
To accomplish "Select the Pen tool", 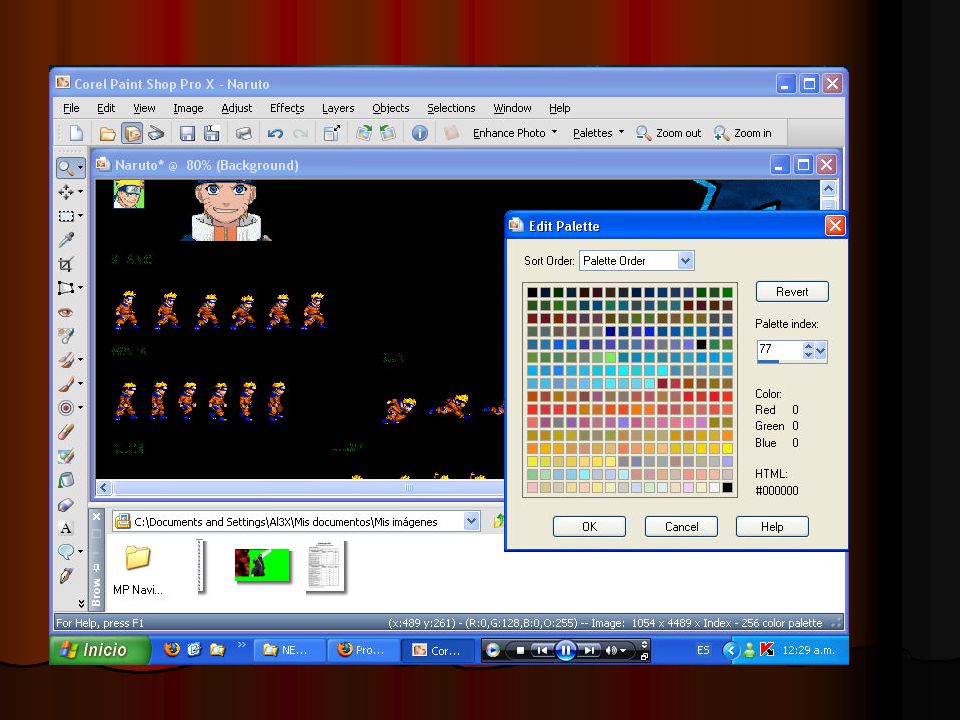I will 66,576.
